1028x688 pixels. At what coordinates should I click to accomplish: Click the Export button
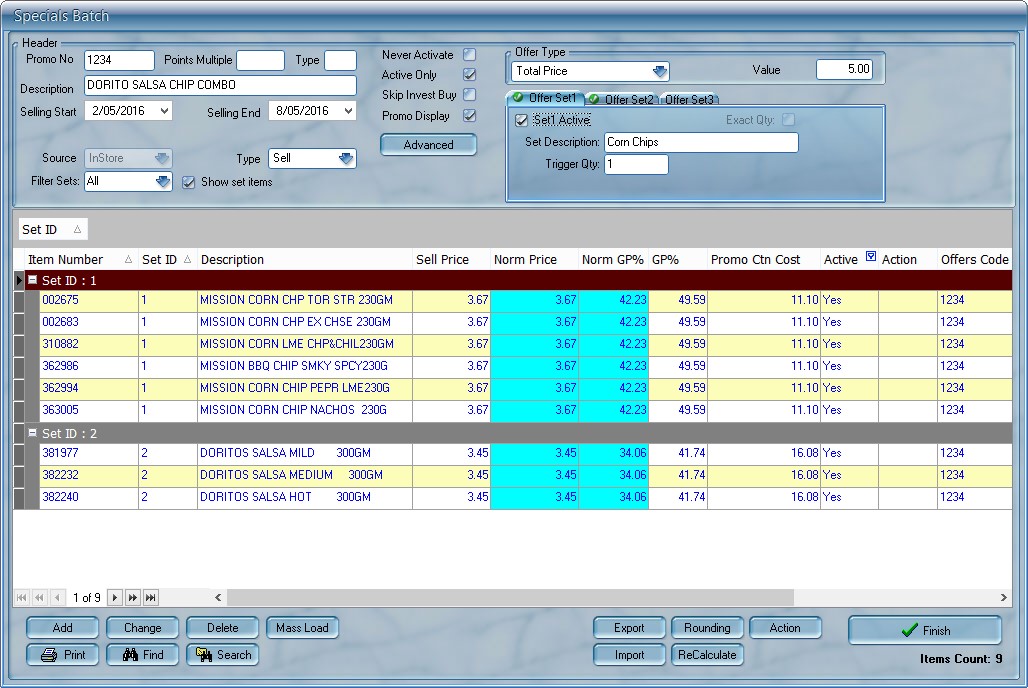629,628
